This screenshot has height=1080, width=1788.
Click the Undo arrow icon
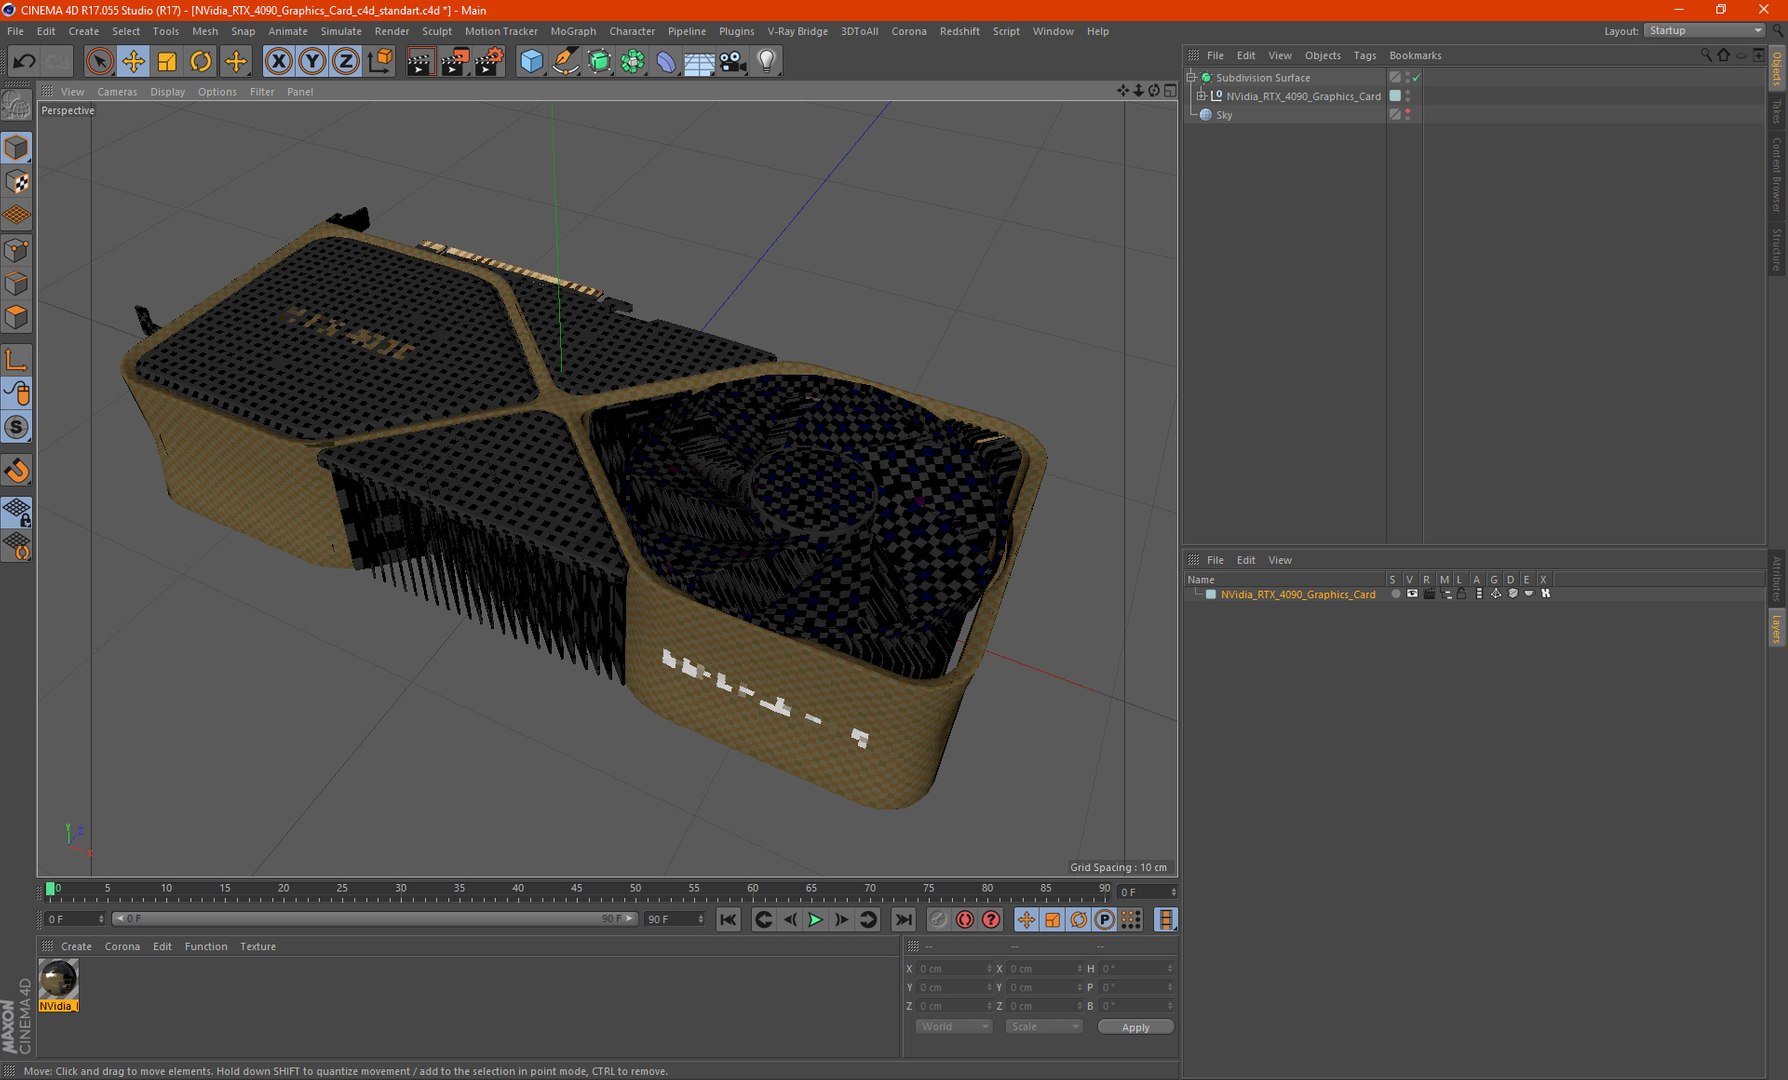tap(24, 62)
